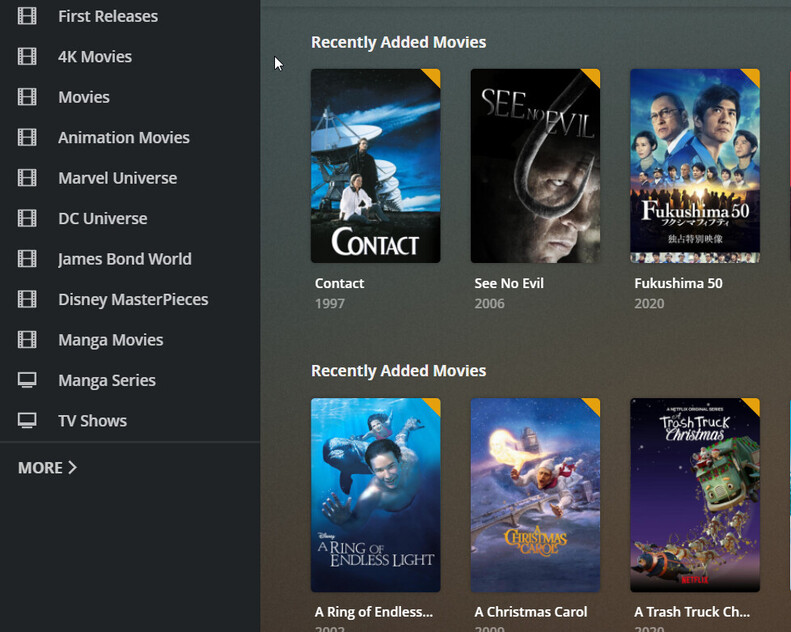Click the Fukushima 50 title link
The image size is (791, 632).
[x=679, y=283]
